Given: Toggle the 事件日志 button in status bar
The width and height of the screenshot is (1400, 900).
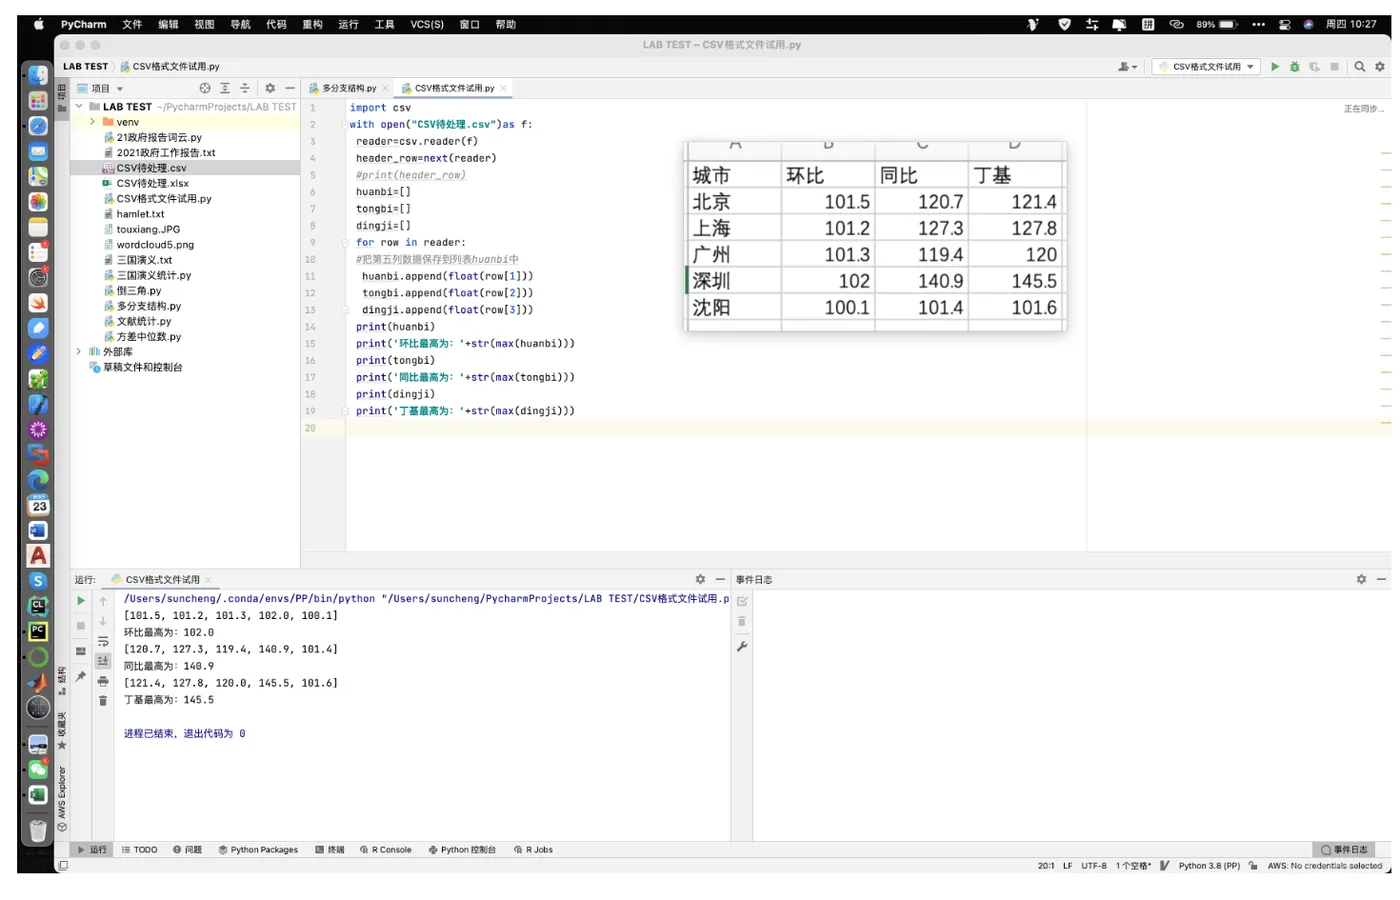Looking at the screenshot, I should [x=1344, y=850].
